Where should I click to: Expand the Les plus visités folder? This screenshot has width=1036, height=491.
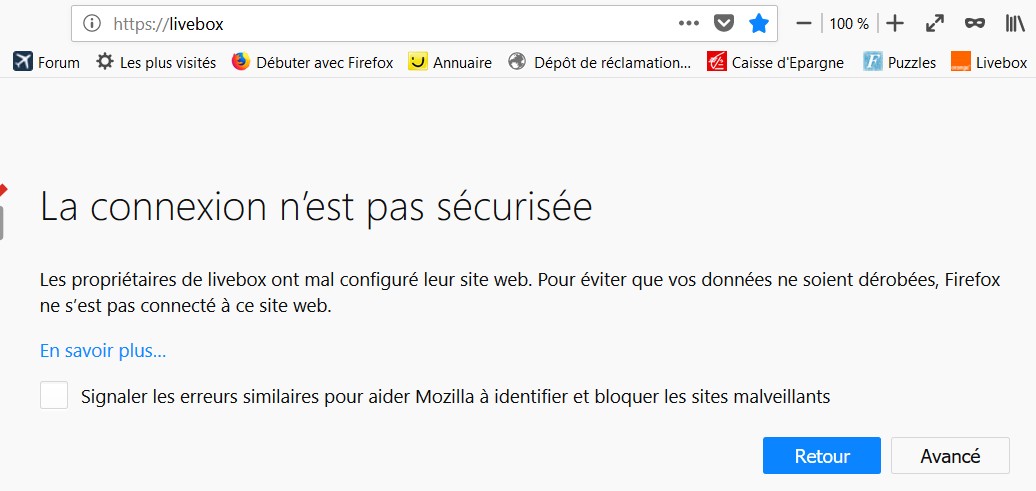coord(156,62)
